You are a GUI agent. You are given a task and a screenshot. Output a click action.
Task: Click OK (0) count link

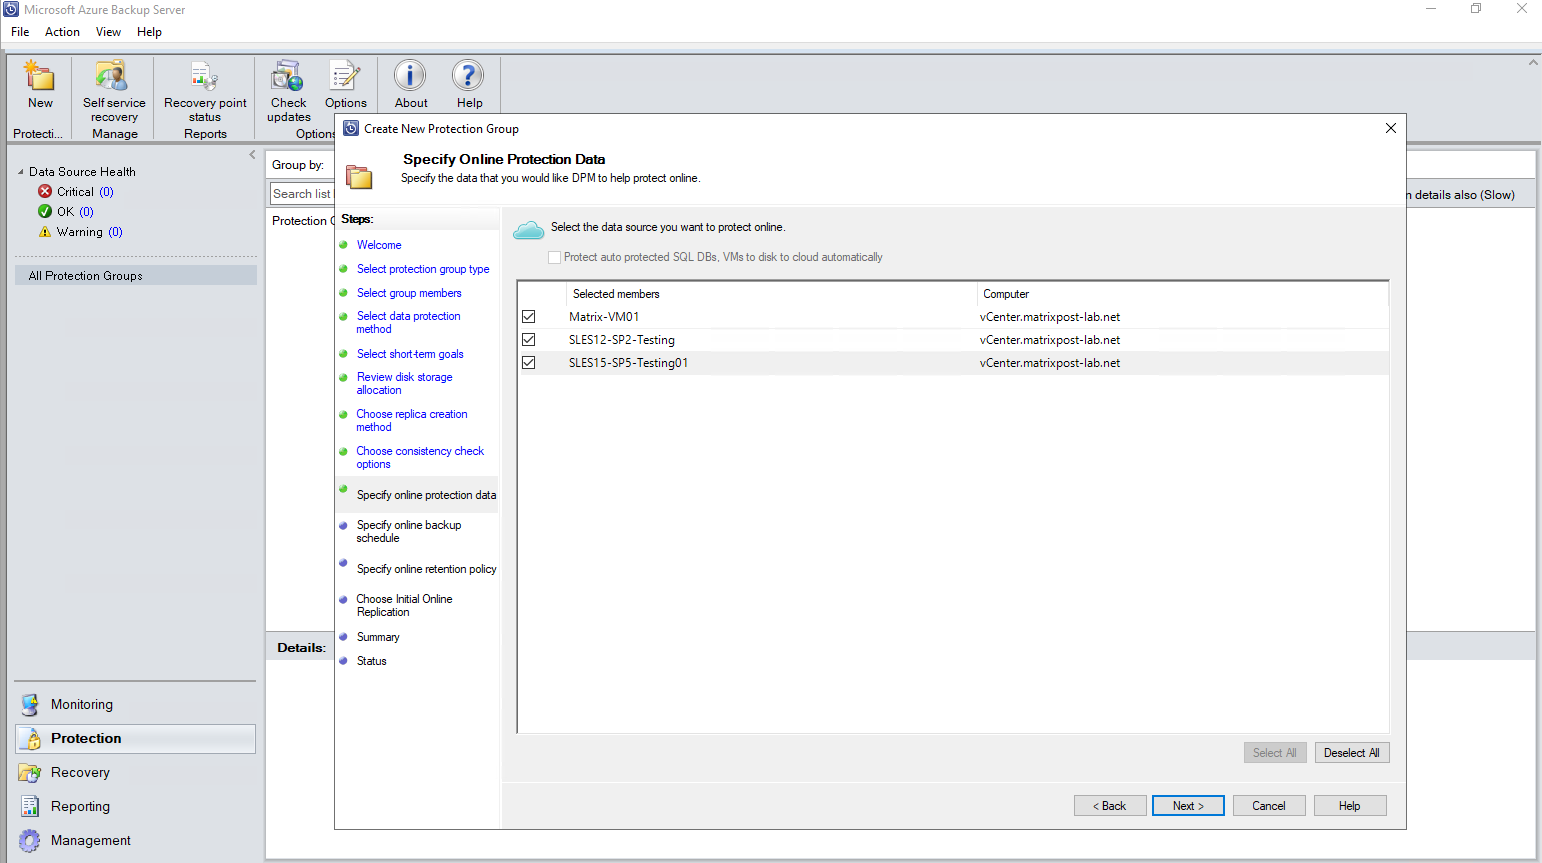[x=86, y=211]
